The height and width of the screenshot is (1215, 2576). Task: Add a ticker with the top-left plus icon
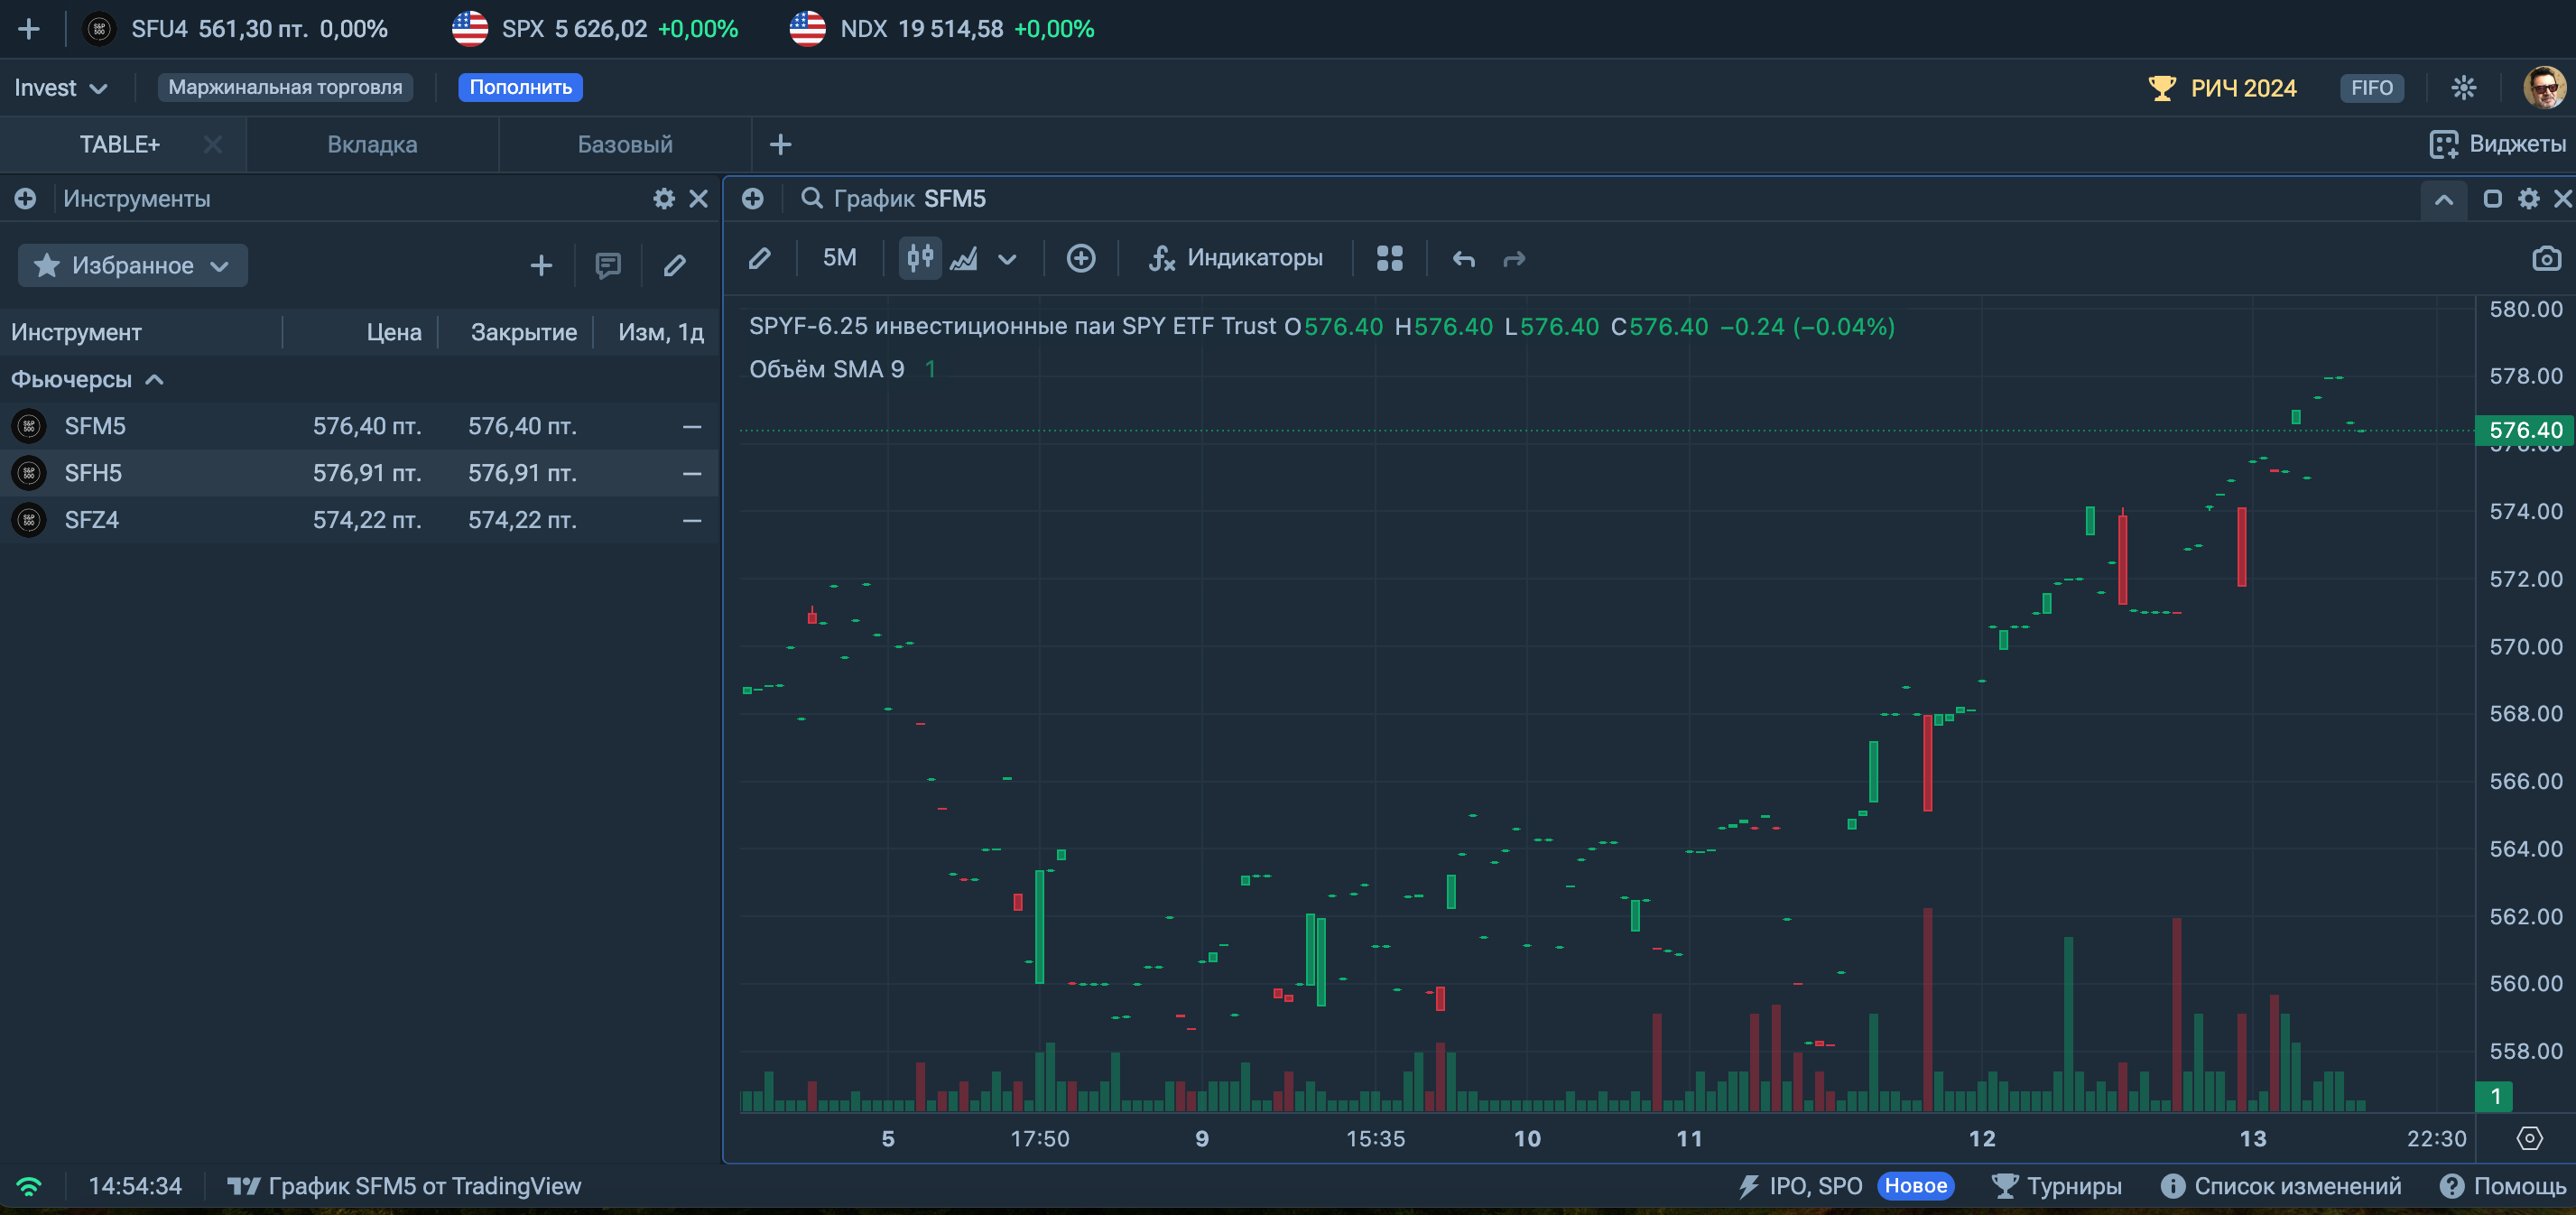tap(29, 29)
